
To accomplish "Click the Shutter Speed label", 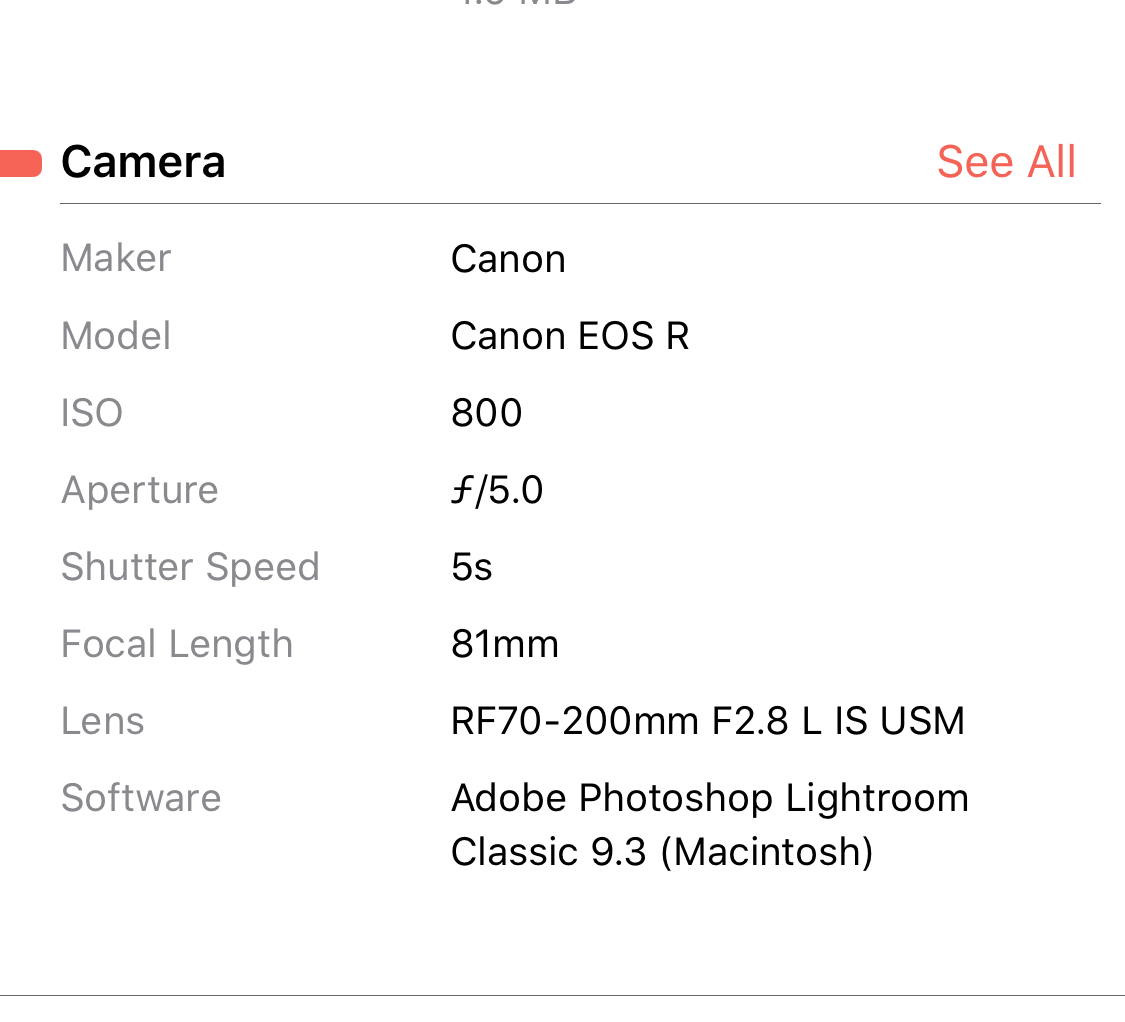I will click(190, 567).
